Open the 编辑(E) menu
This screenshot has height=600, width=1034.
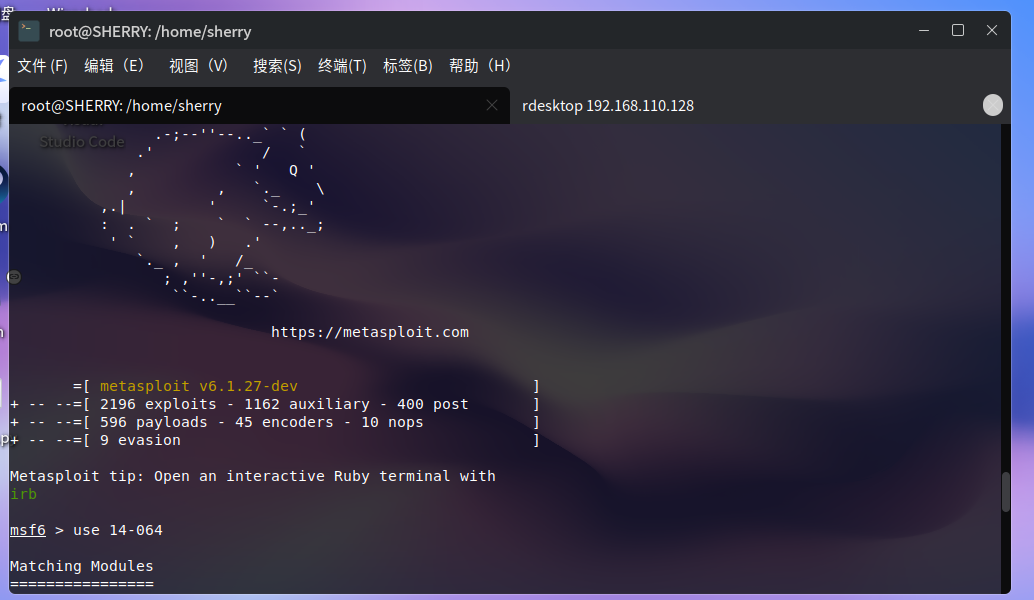pos(115,66)
